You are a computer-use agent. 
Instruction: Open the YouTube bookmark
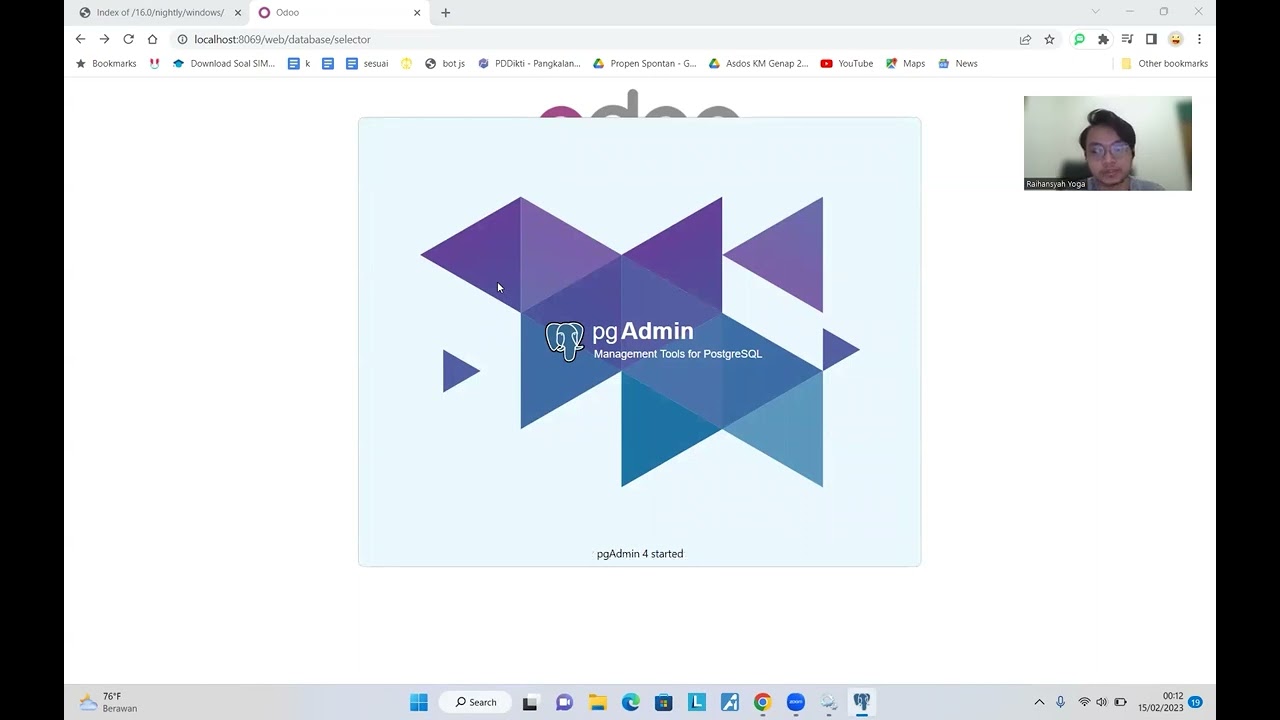(847, 63)
